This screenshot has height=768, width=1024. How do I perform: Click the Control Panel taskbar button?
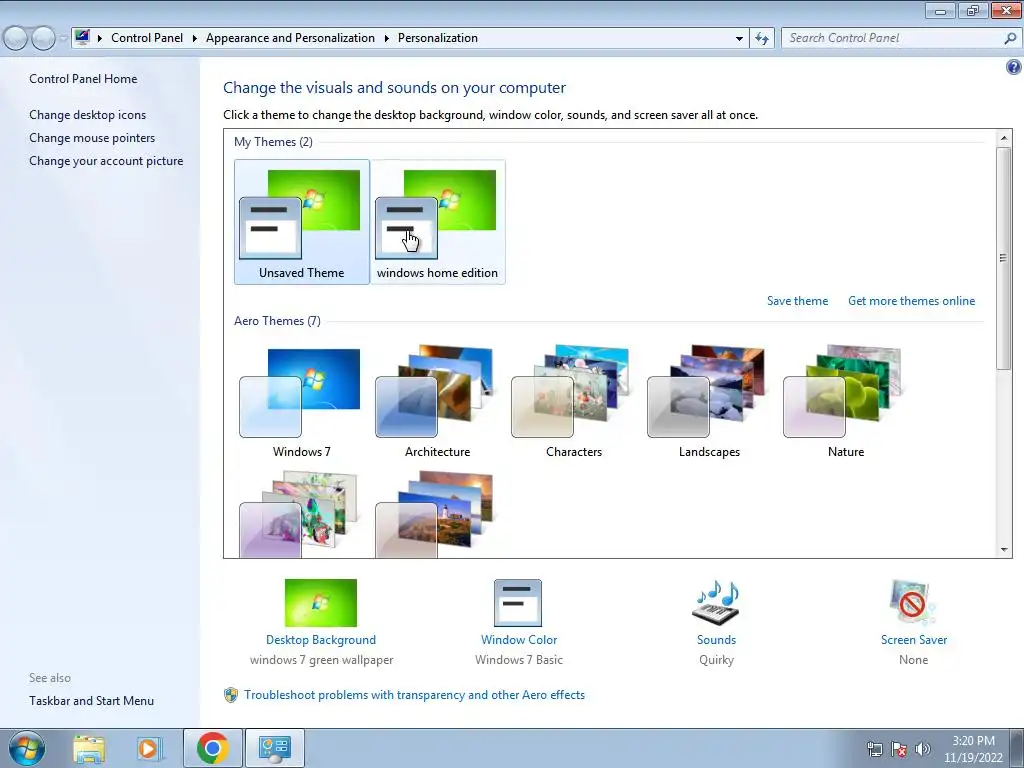point(274,748)
